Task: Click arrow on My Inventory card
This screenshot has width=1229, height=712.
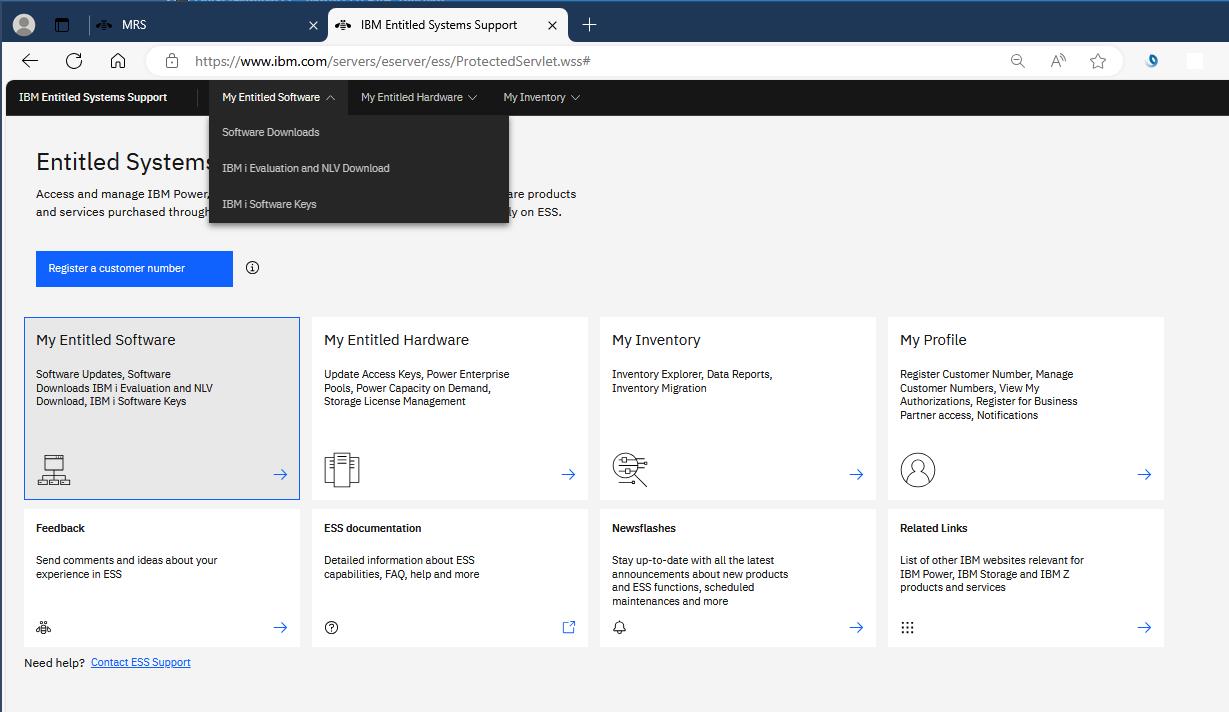Action: (x=856, y=475)
